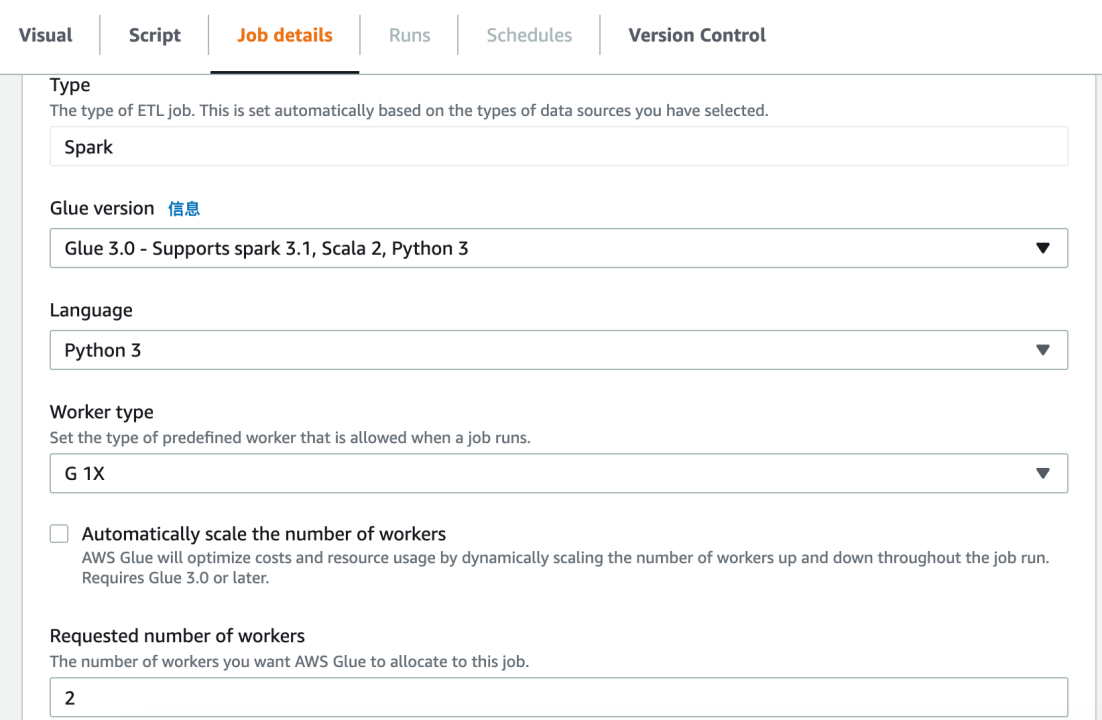Select the Job details tab
This screenshot has height=720, width=1102.
pos(284,35)
